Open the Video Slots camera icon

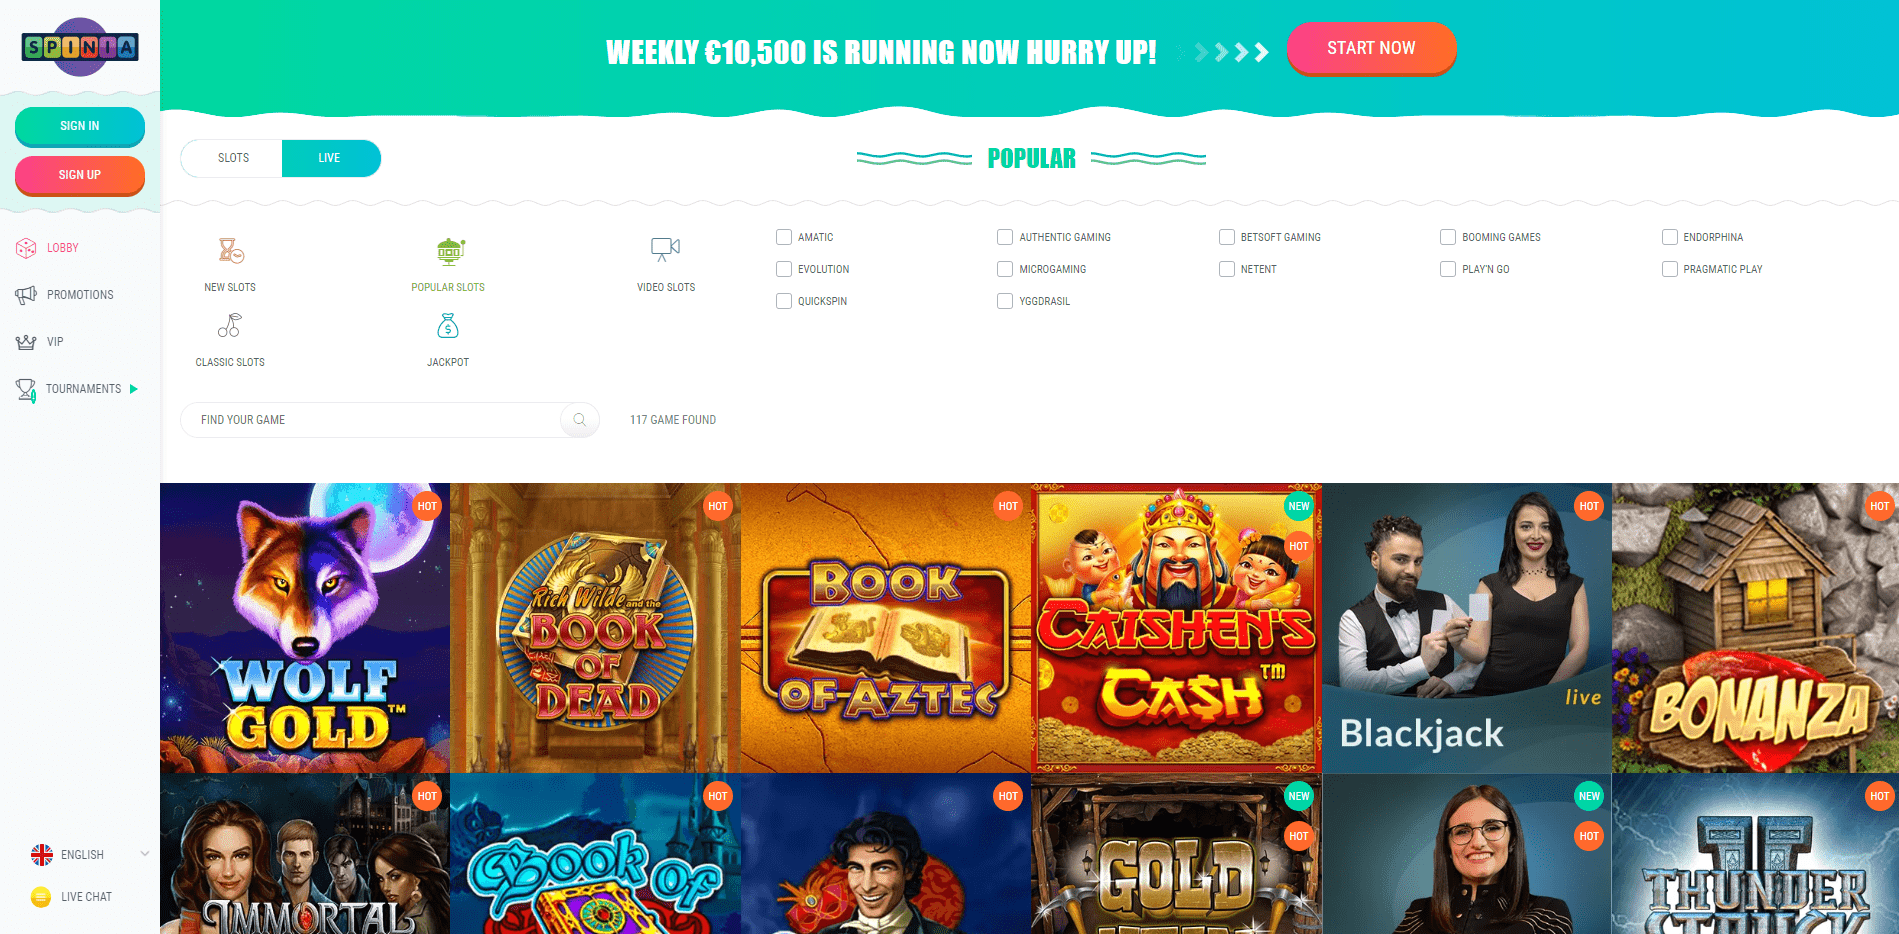coord(666,249)
